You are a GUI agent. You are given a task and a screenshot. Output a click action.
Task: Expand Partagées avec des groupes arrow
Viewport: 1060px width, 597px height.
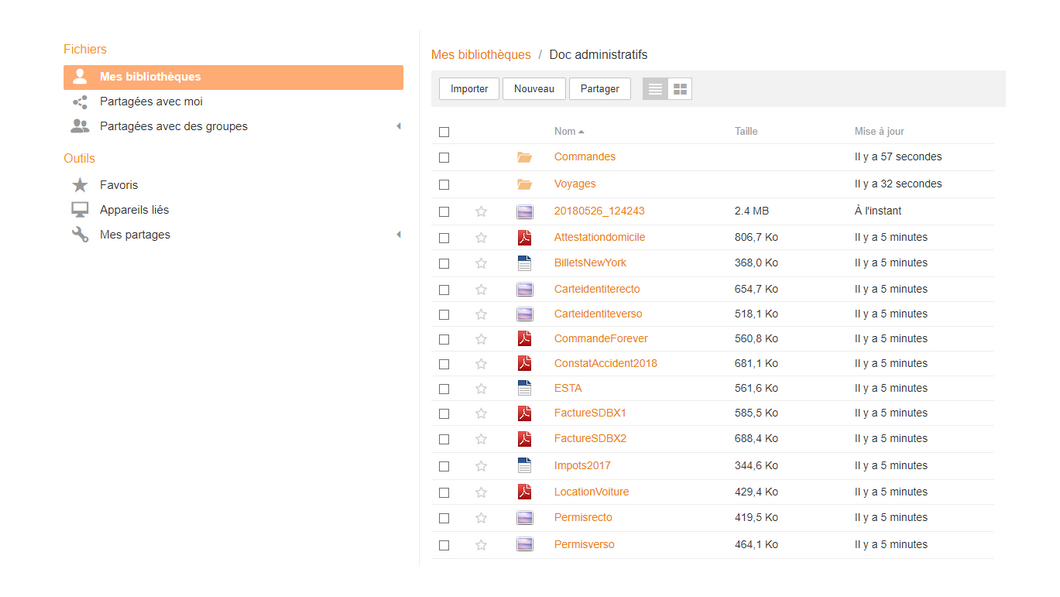coord(398,127)
